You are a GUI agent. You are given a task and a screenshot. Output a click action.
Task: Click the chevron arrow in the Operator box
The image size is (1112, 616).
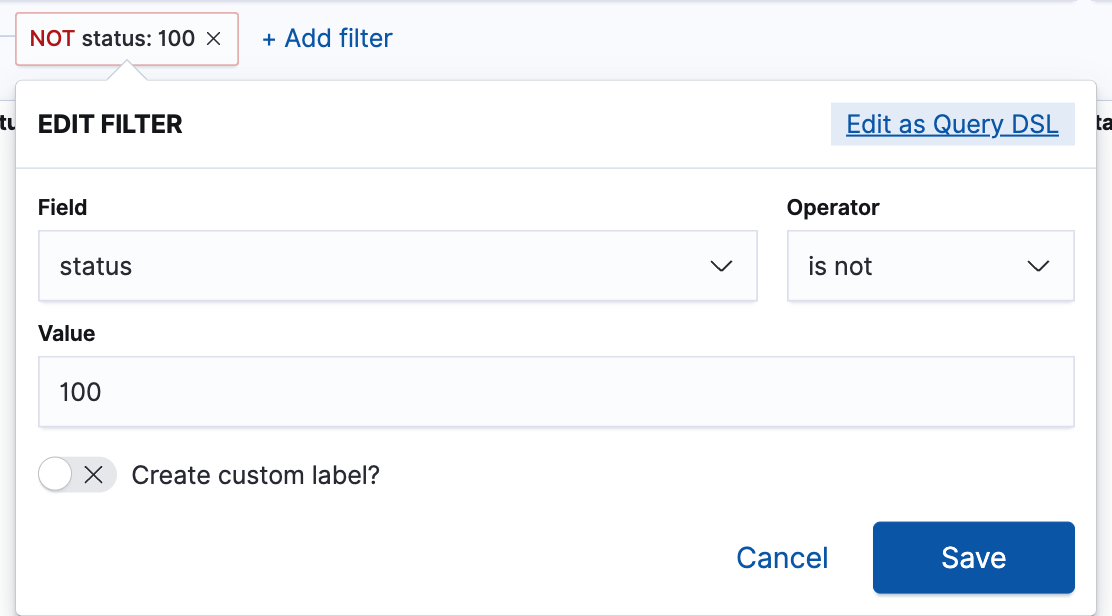click(x=1038, y=267)
